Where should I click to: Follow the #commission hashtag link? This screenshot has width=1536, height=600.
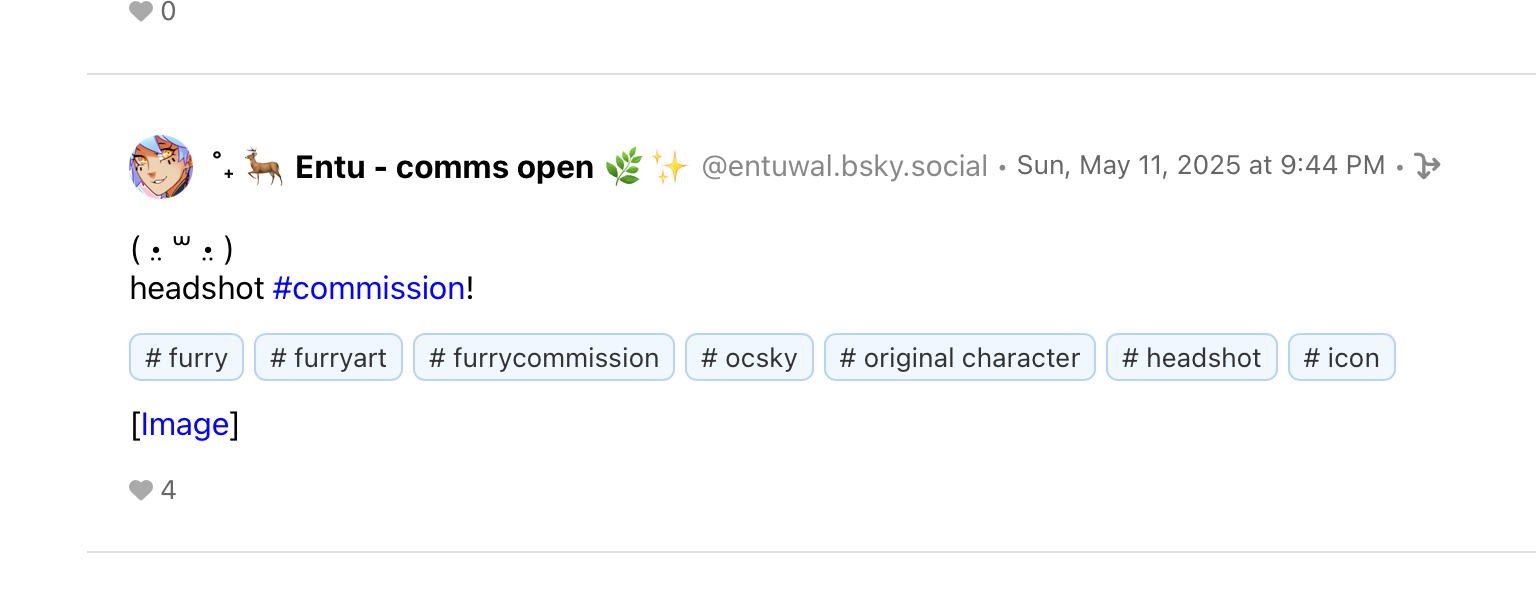click(x=368, y=289)
